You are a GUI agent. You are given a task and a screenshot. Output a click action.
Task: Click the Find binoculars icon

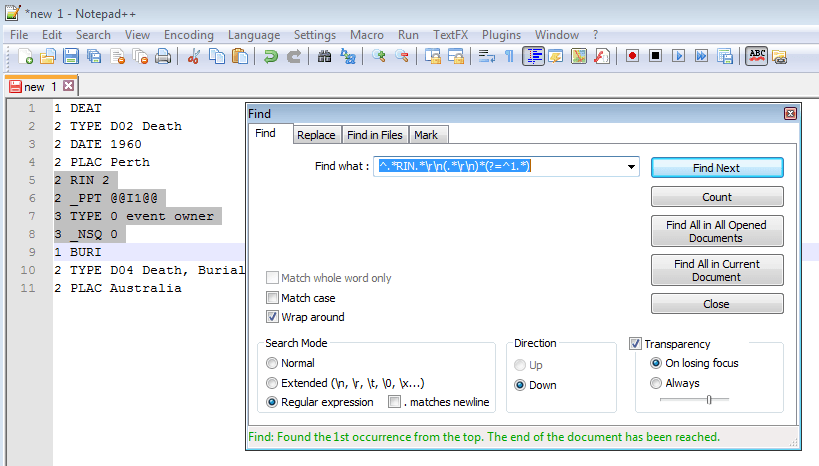[324, 57]
